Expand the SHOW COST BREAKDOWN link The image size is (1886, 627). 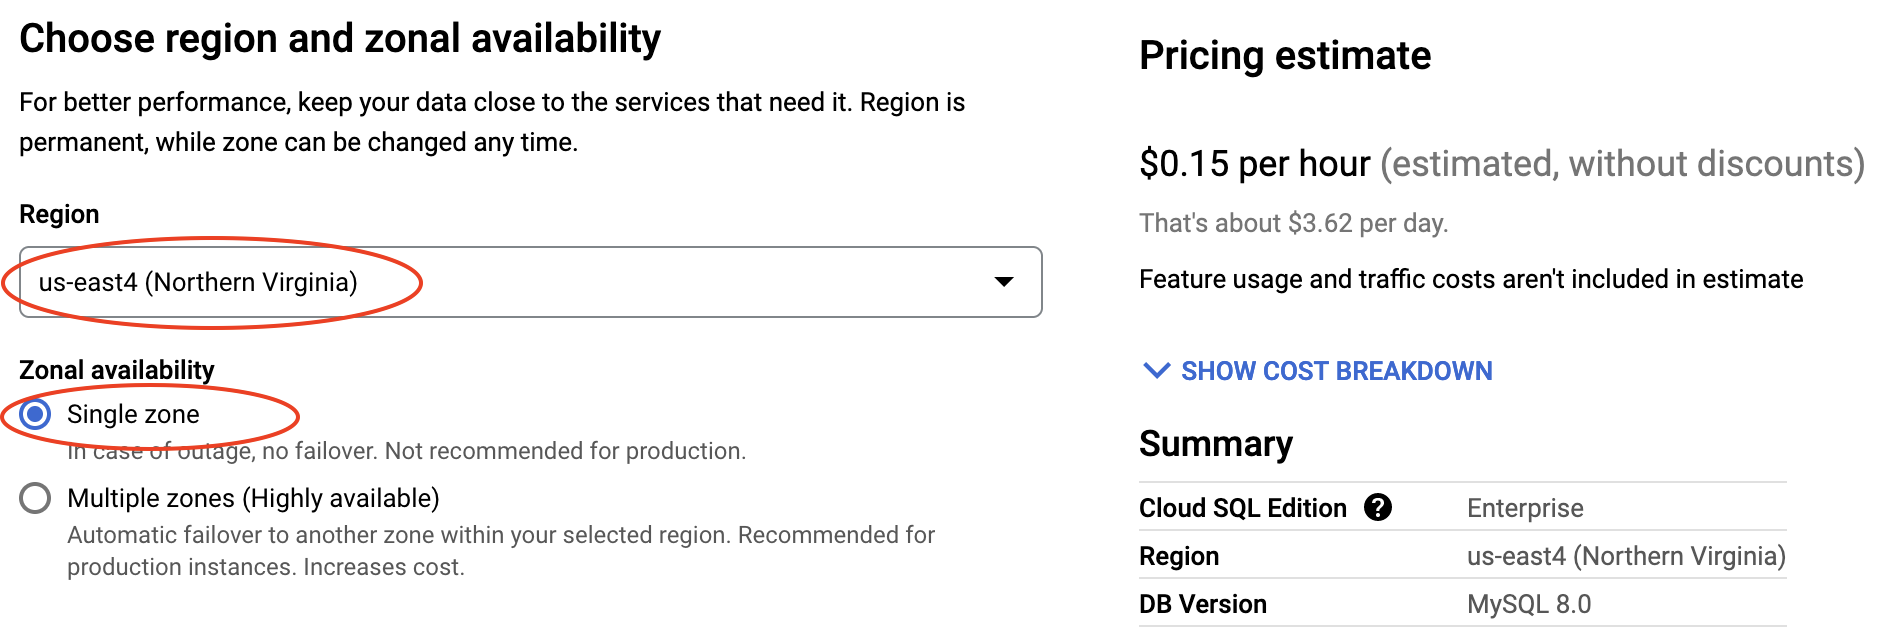coord(1336,371)
